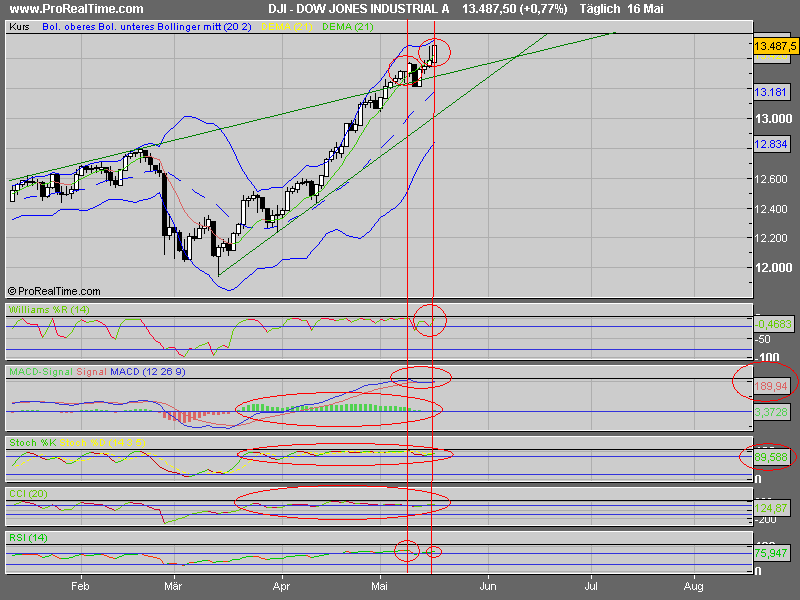The image size is (800, 600).
Task: Click the blue 13.181 Bollinger value tag
Action: [x=770, y=92]
